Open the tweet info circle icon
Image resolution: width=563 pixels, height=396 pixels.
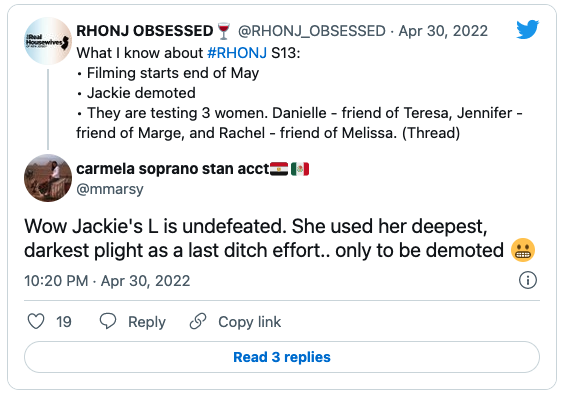528,280
